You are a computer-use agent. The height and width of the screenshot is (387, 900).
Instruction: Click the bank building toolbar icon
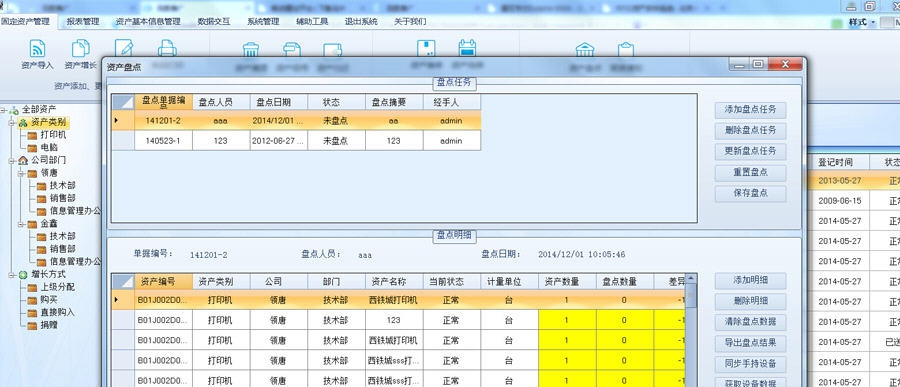584,50
